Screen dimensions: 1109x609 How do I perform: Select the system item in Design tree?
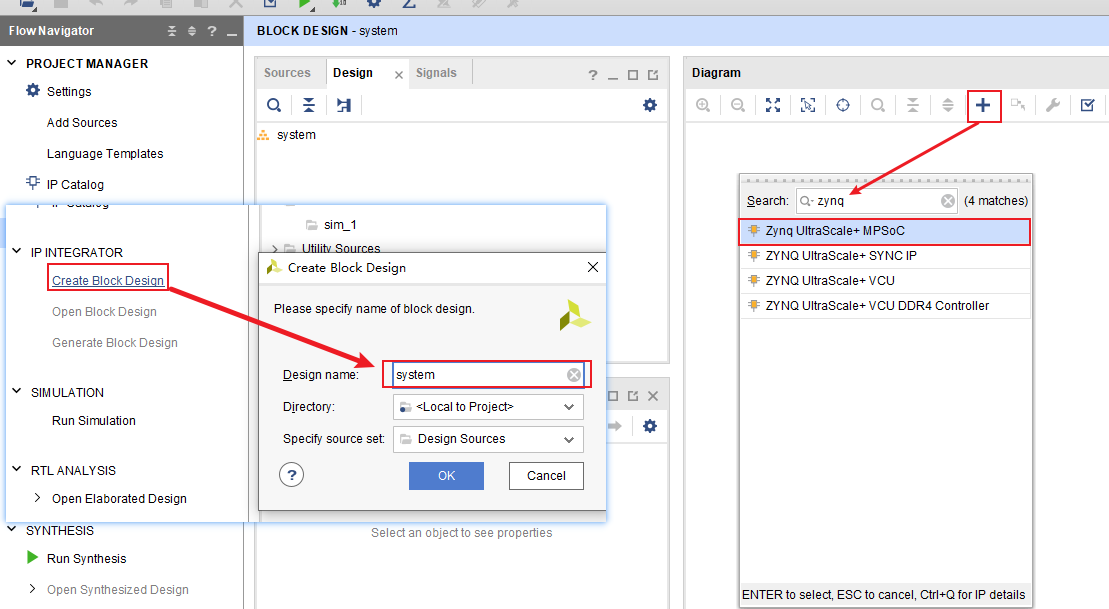[296, 135]
